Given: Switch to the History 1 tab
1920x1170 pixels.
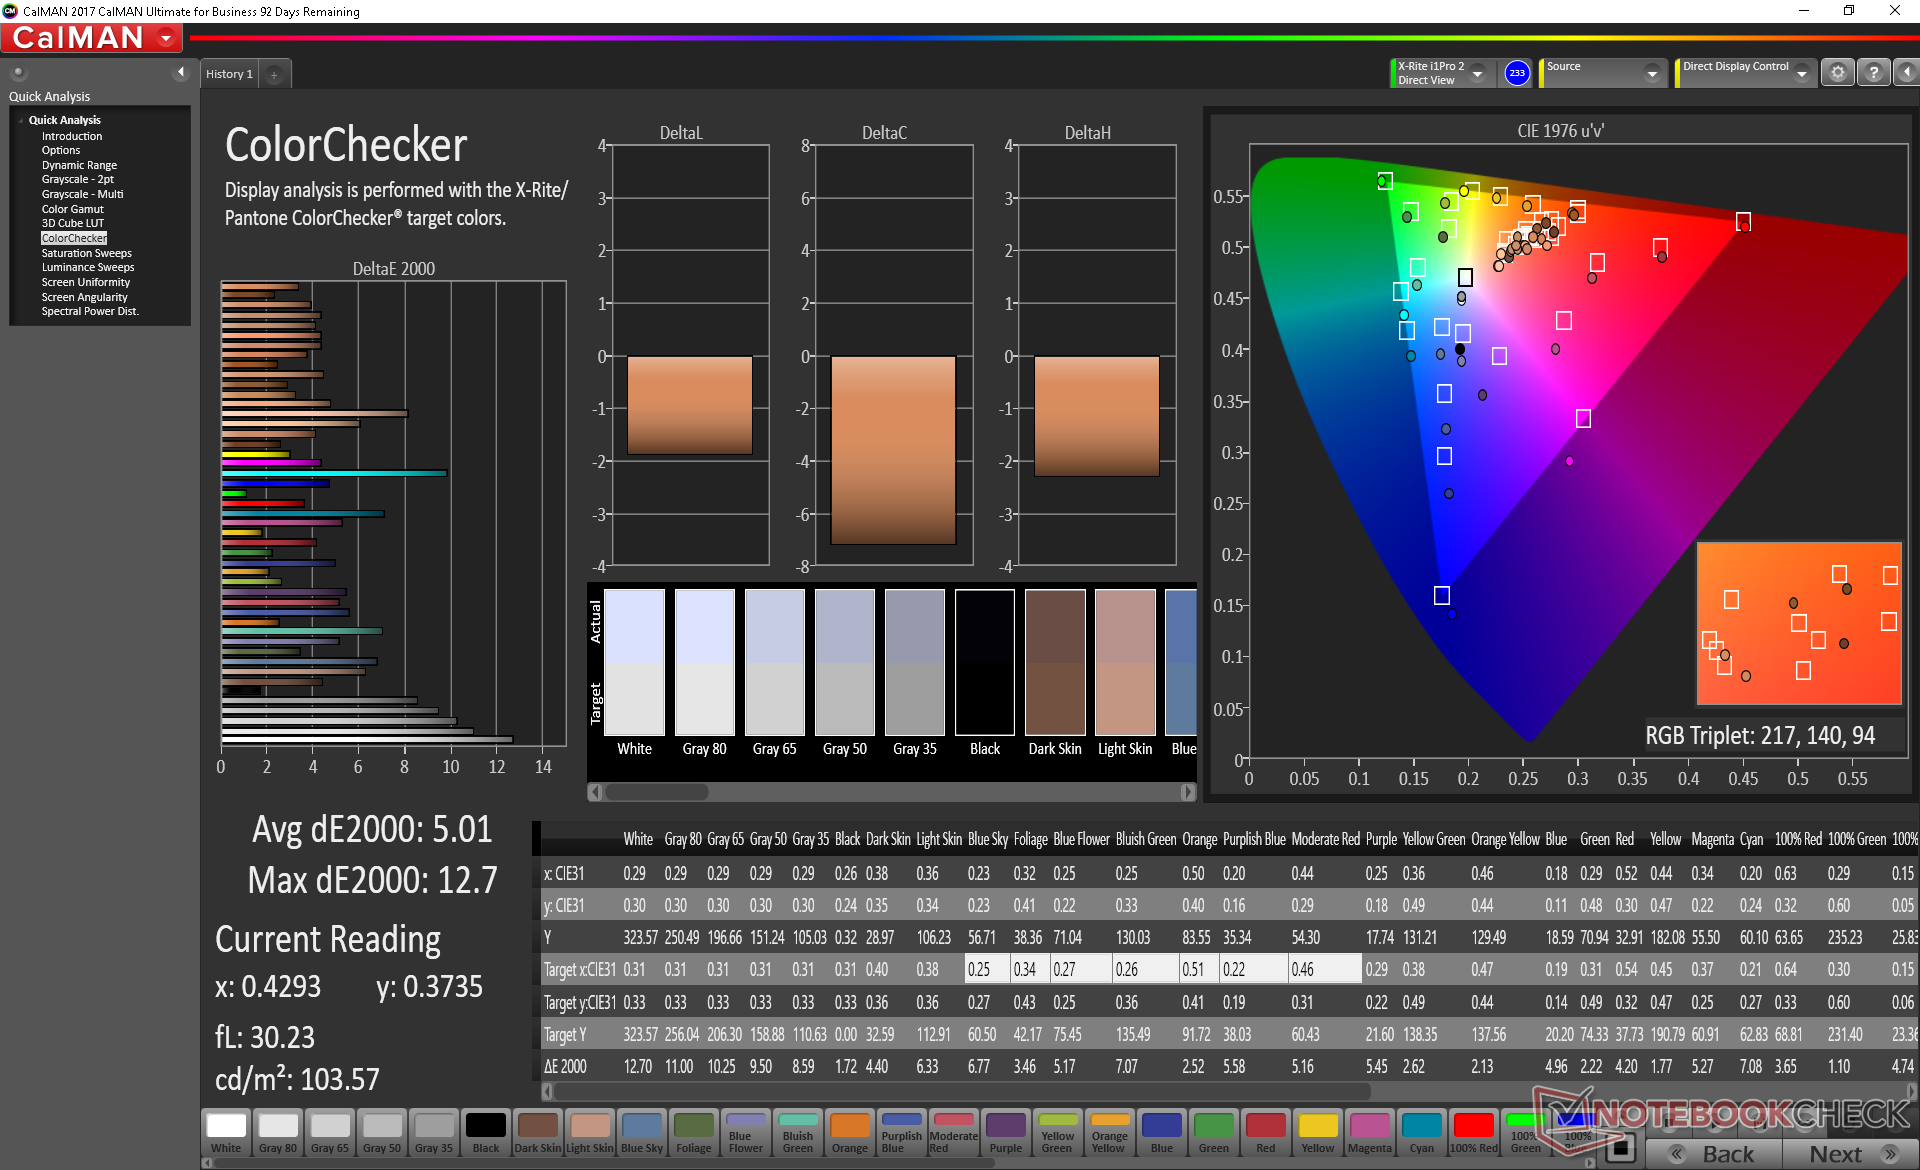Looking at the screenshot, I should coord(229,75).
